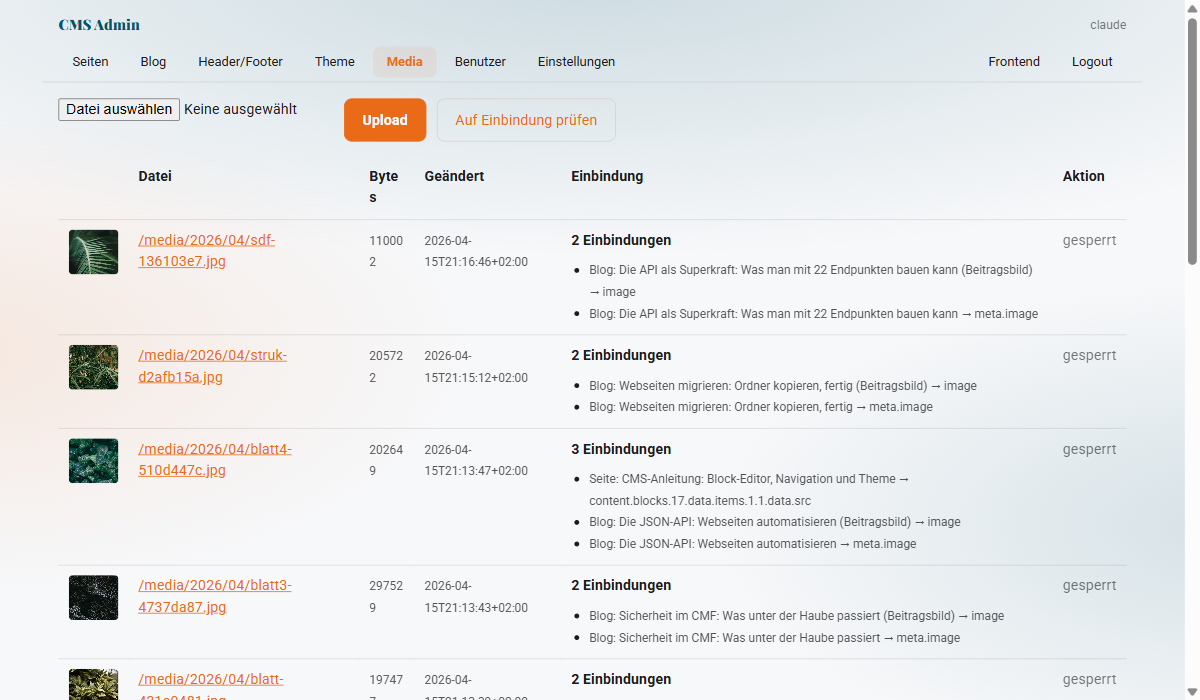Click the fern image thumbnail for sdf-136103e7.jpg
This screenshot has width=1200, height=700.
[93, 251]
